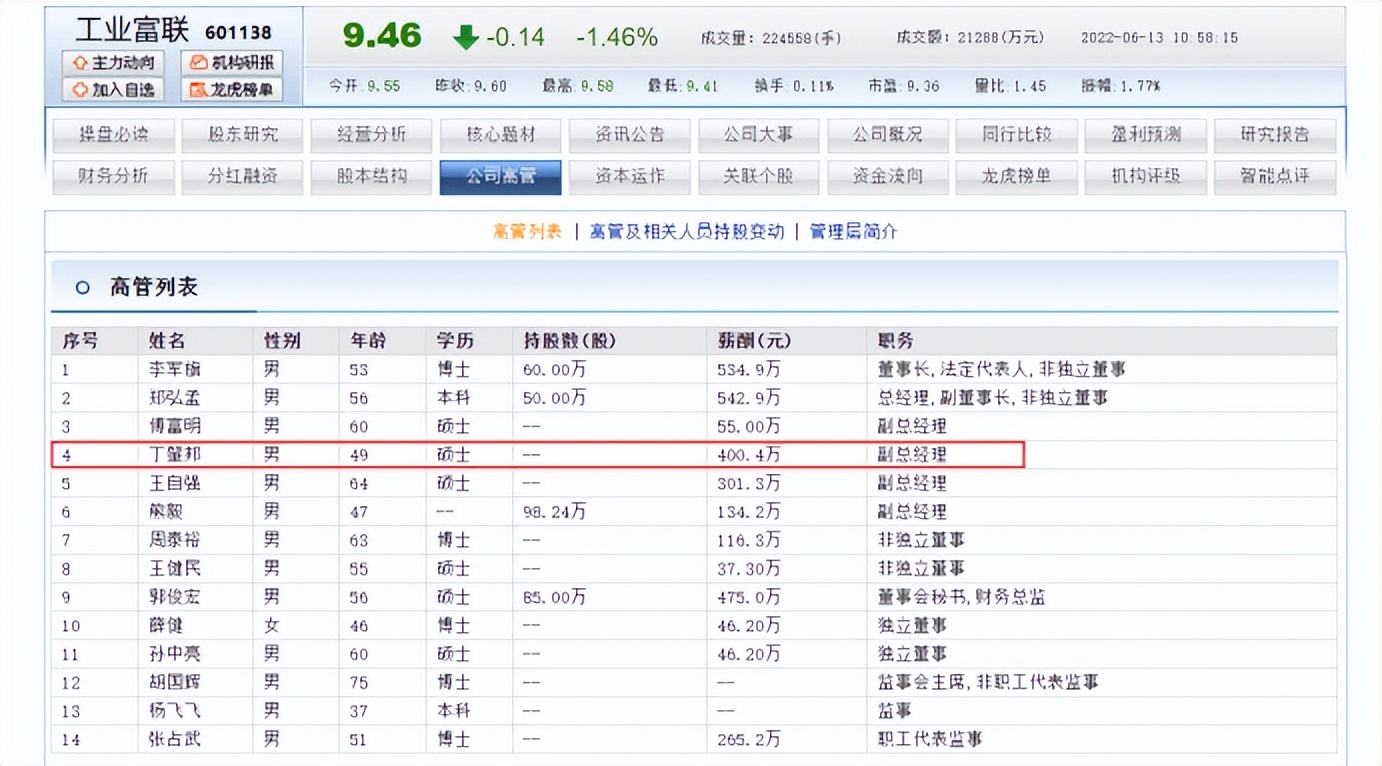Click the name 王自强
Viewport: 1382px width, 766px height.
[175, 483]
